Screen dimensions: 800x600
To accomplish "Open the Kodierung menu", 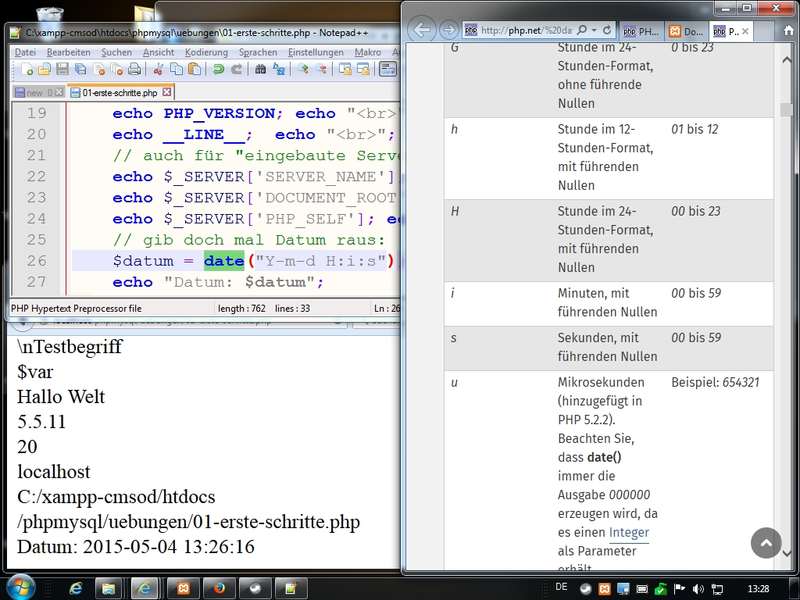I will pyautogui.click(x=206, y=52).
